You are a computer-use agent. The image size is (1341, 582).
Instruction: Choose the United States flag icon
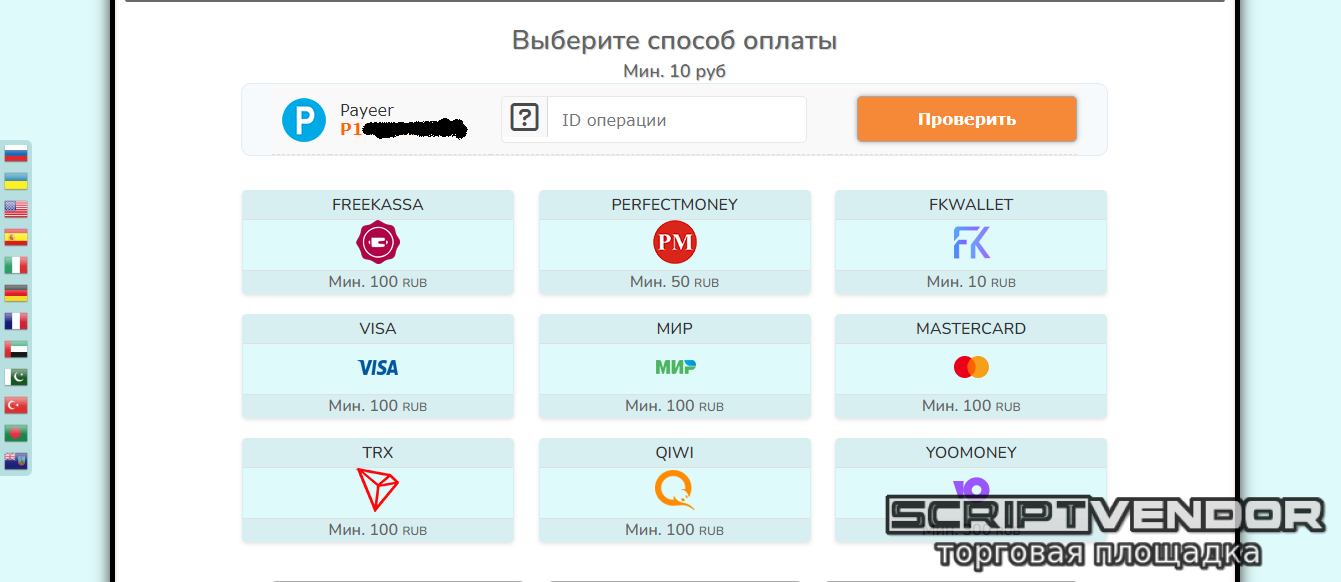pos(16,210)
